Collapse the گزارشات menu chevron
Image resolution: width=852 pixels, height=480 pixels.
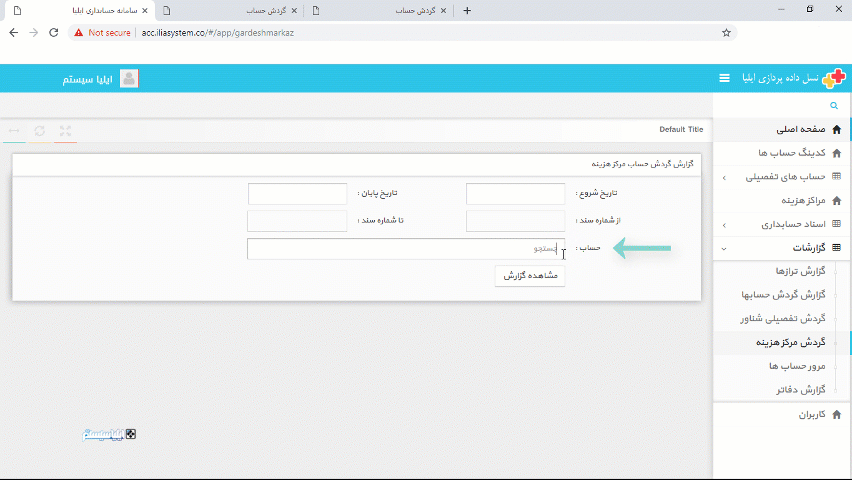724,248
